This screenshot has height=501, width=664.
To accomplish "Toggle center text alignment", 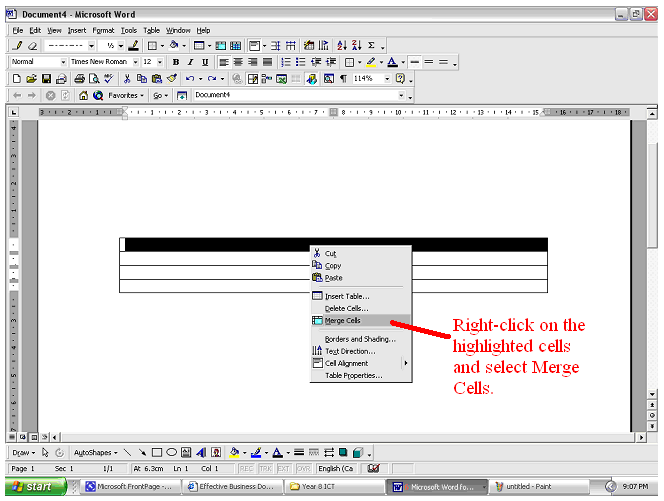I will 239,62.
